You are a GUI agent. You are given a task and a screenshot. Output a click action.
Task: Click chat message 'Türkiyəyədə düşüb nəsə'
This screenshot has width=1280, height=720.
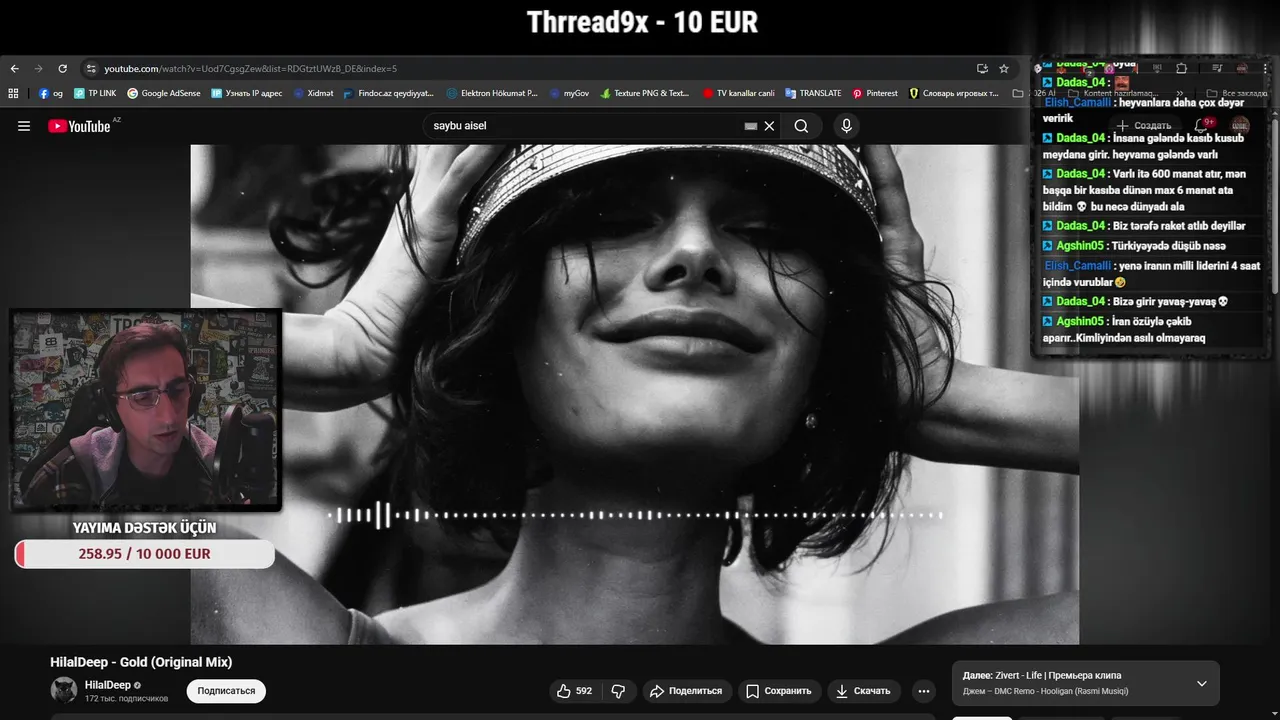(1168, 246)
